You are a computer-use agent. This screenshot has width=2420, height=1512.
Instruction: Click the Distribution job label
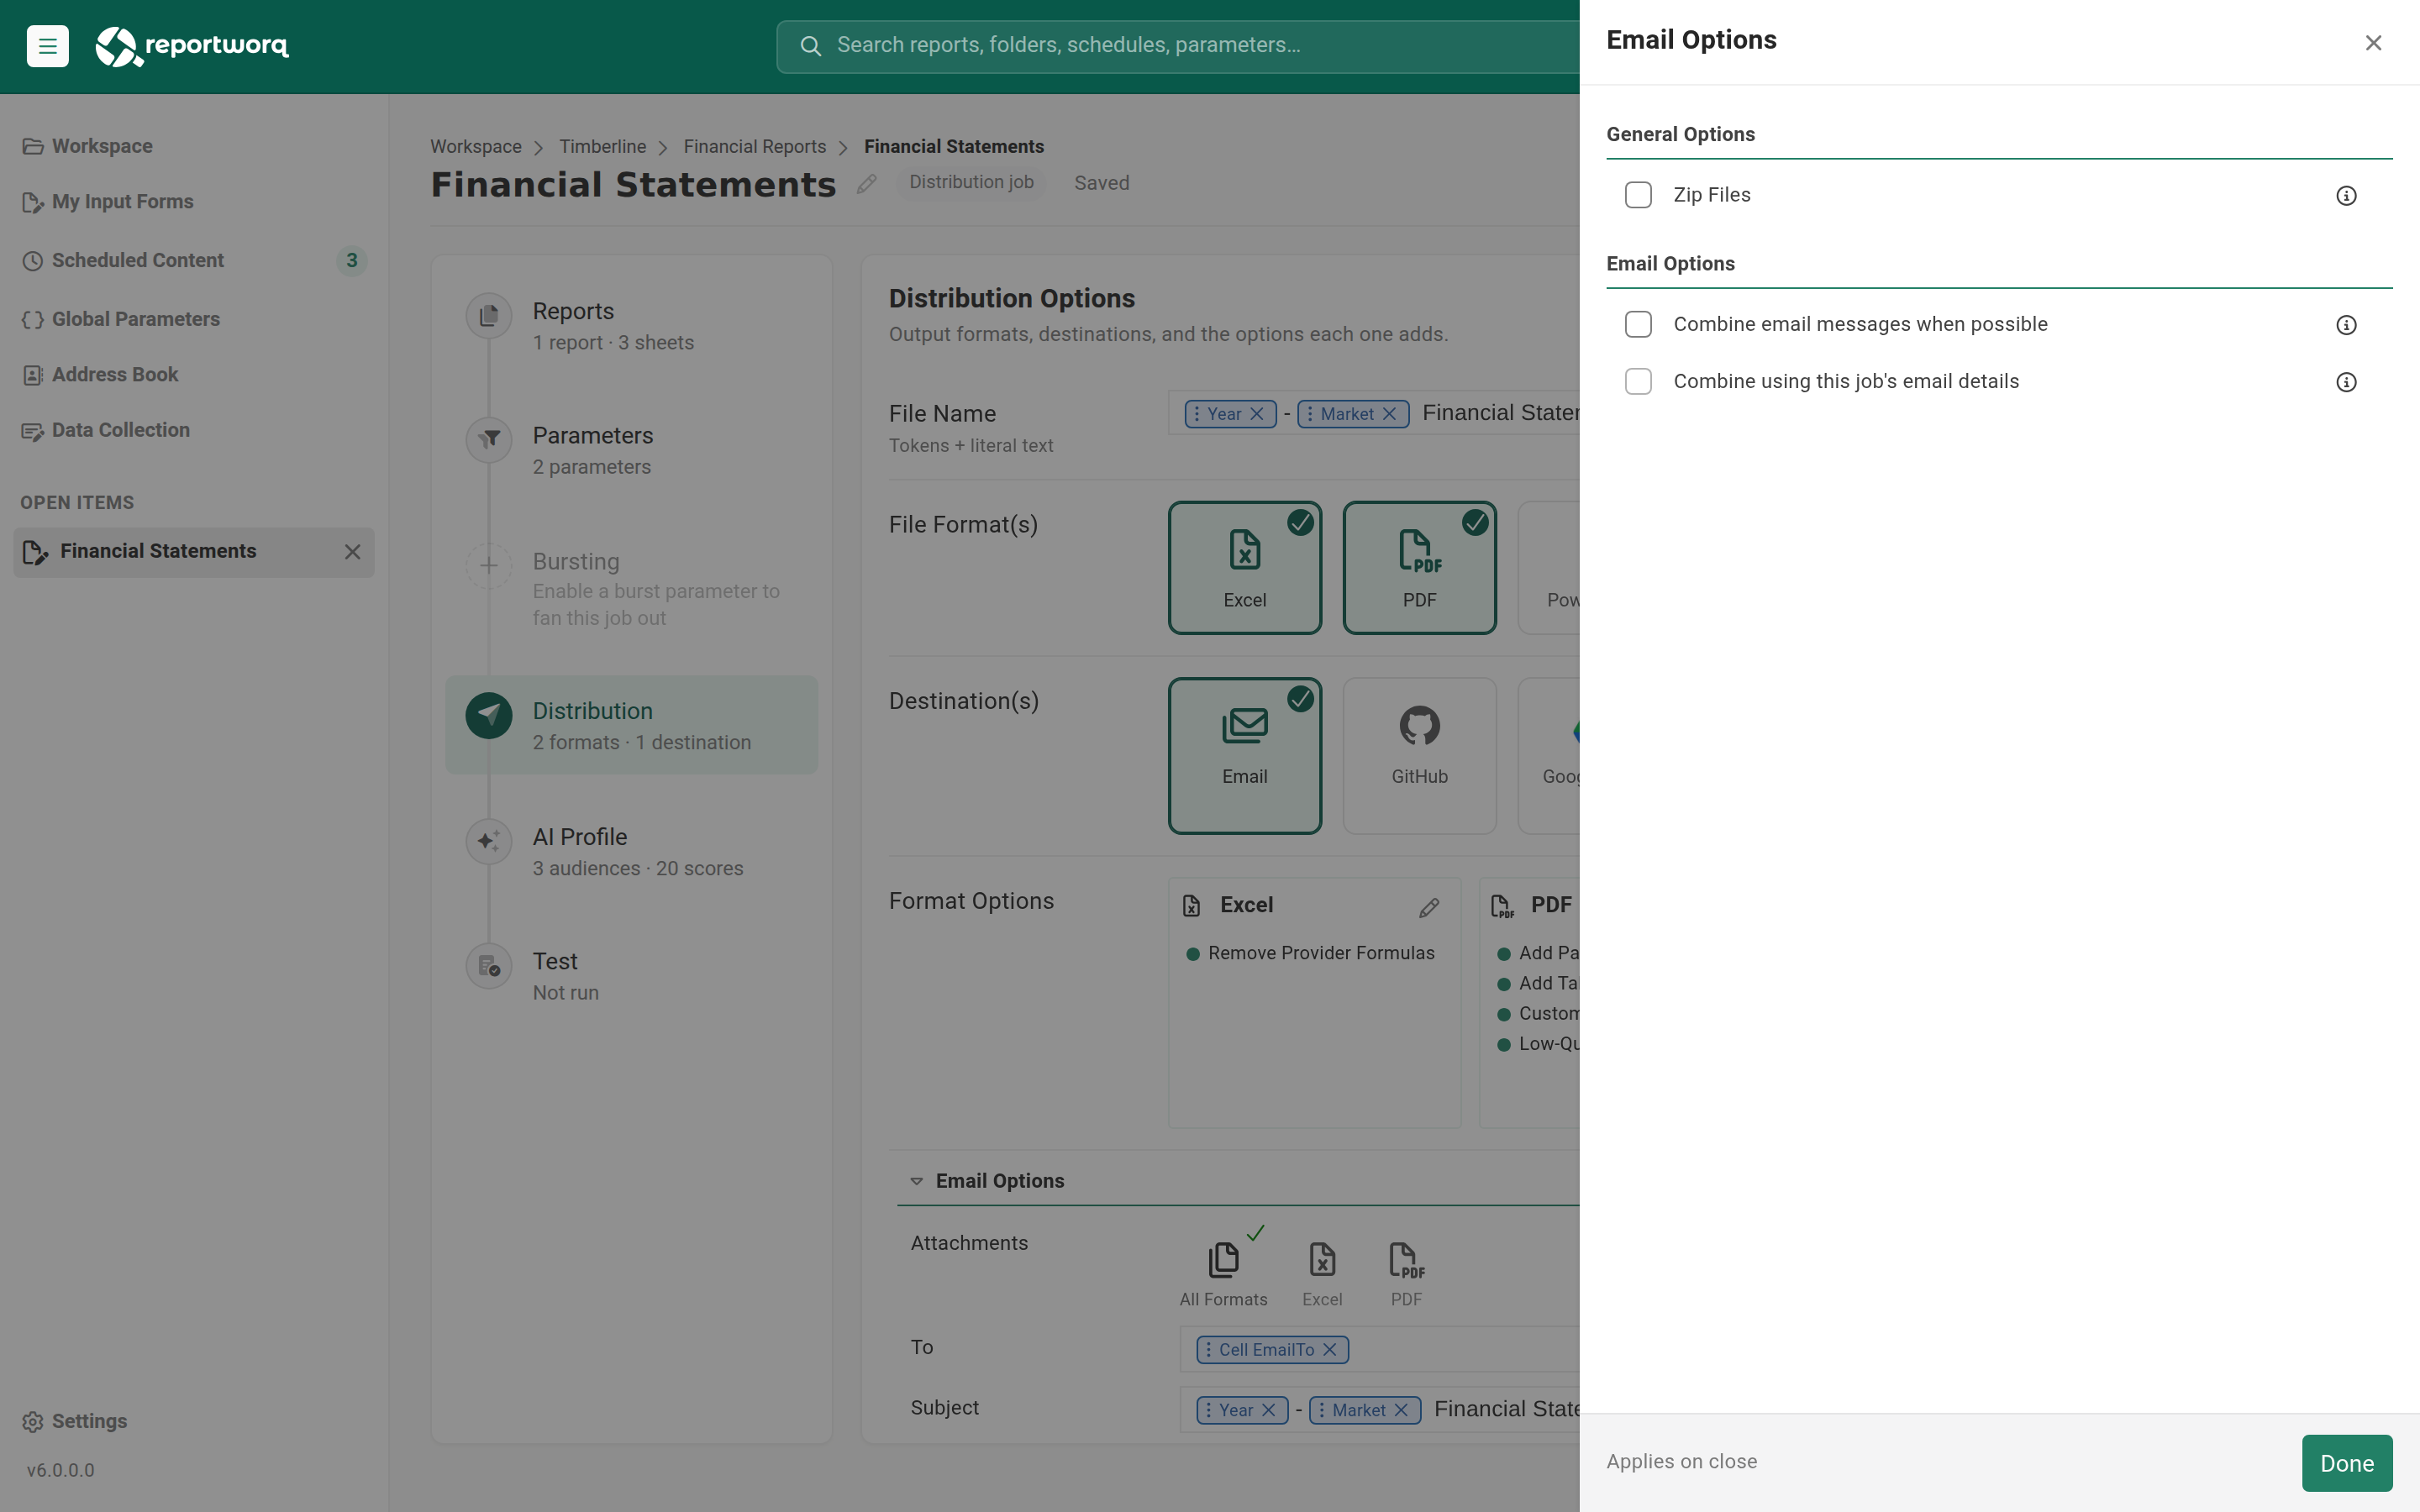(971, 183)
